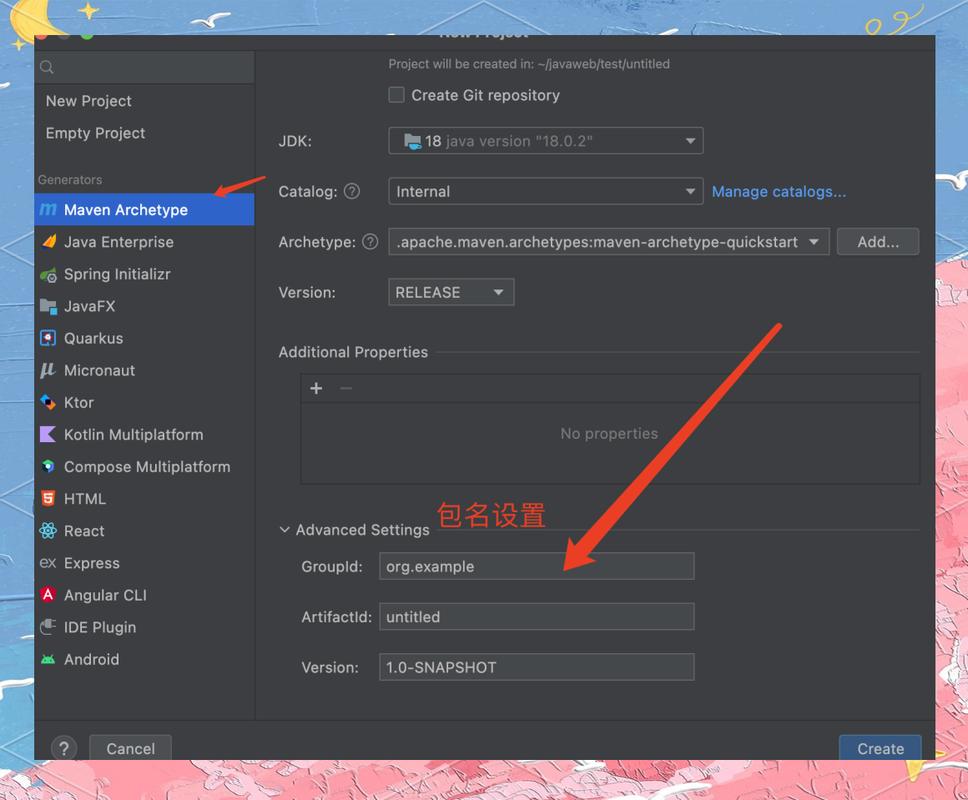
Task: Click the Micronaut generator icon
Action: click(x=48, y=370)
